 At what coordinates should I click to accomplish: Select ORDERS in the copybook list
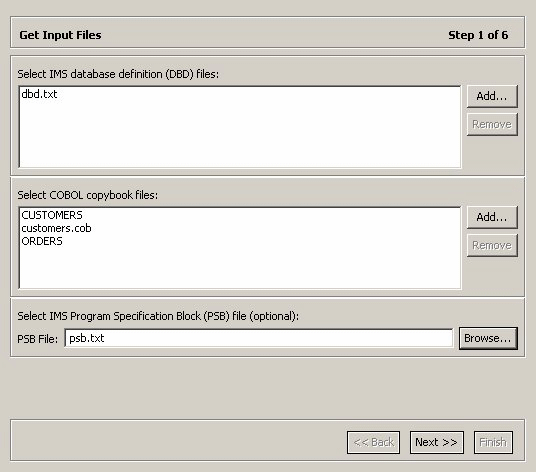[42, 241]
